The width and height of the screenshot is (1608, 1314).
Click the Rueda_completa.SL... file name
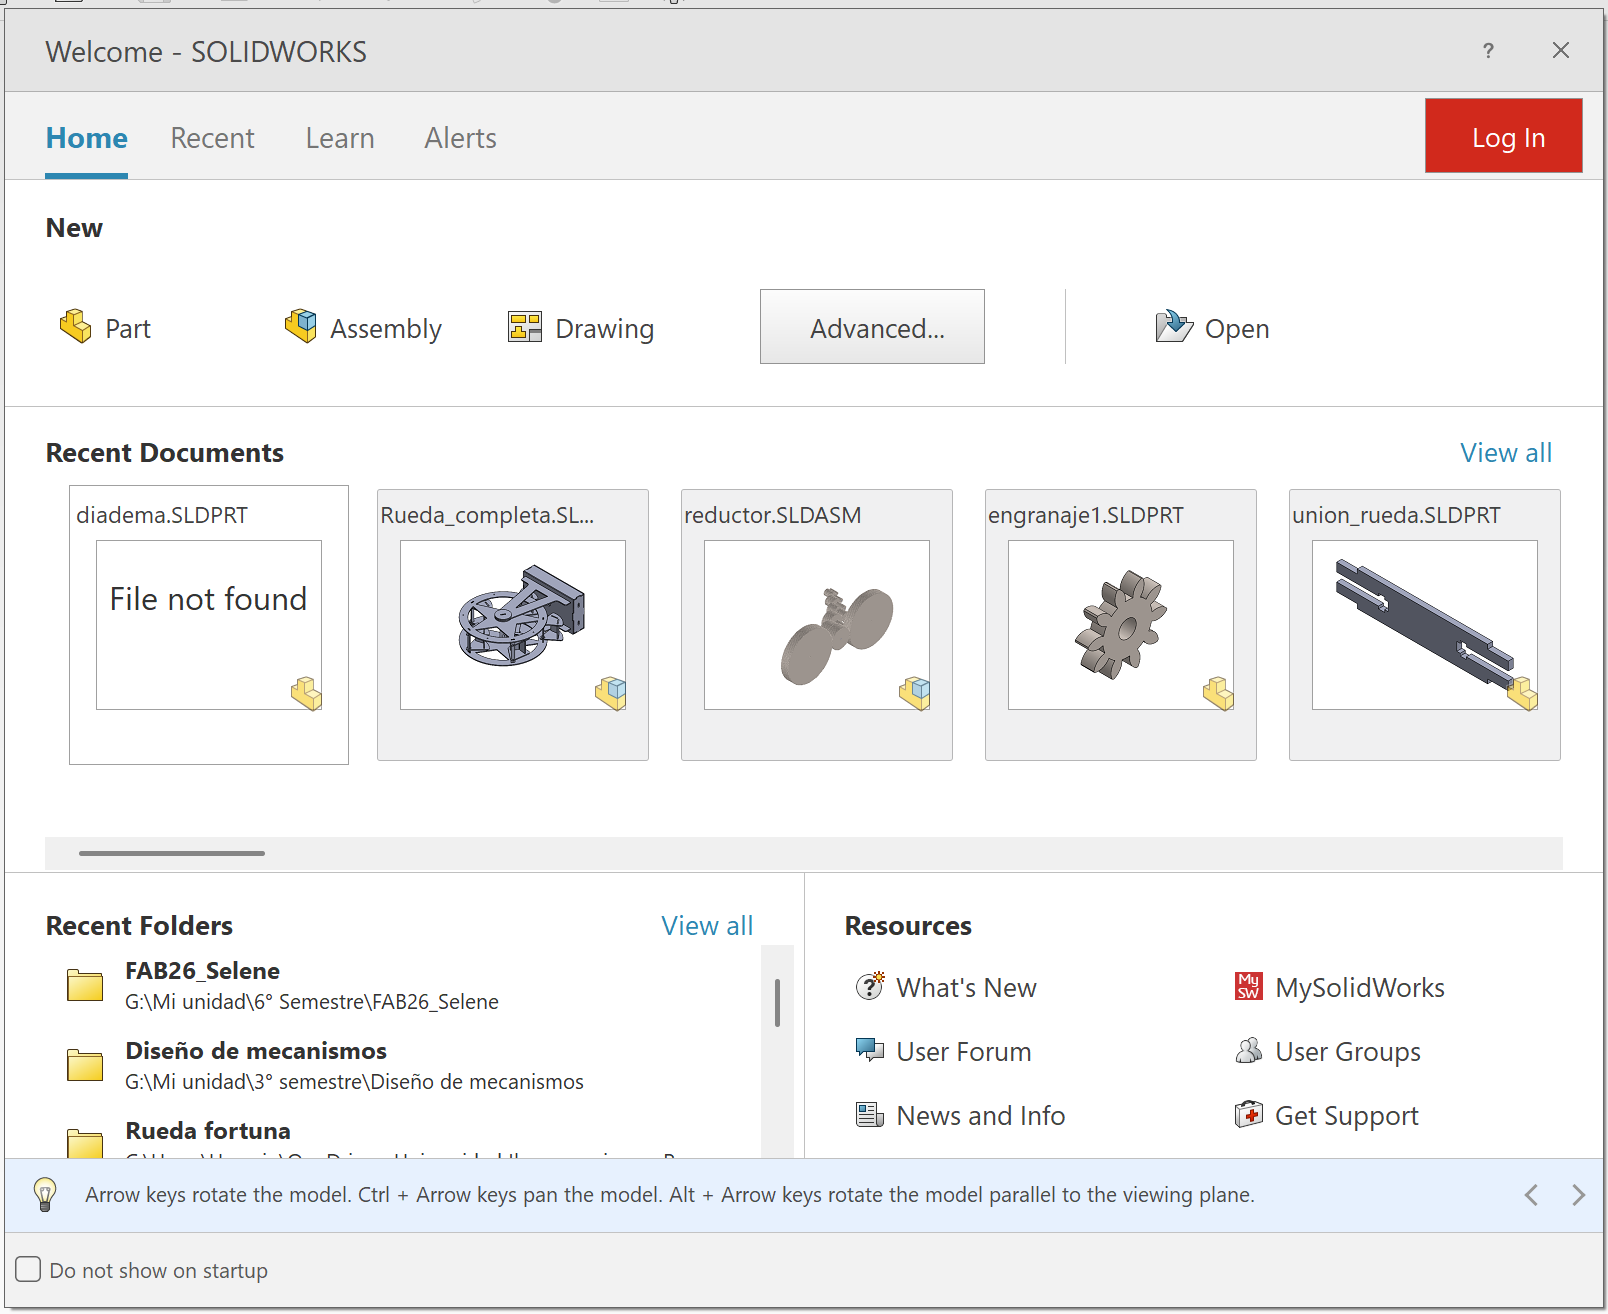pyautogui.click(x=487, y=516)
